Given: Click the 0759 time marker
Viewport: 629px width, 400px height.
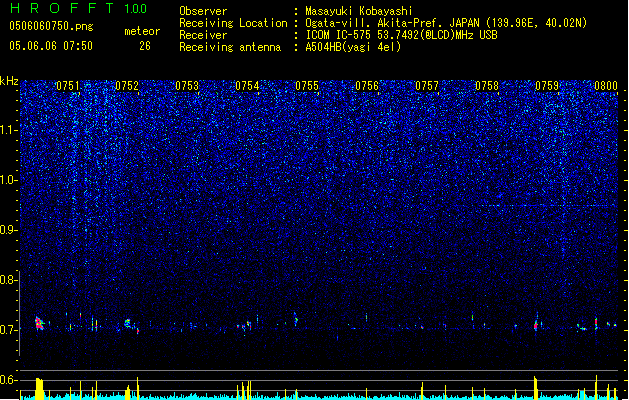Looking at the screenshot, I should tap(547, 86).
